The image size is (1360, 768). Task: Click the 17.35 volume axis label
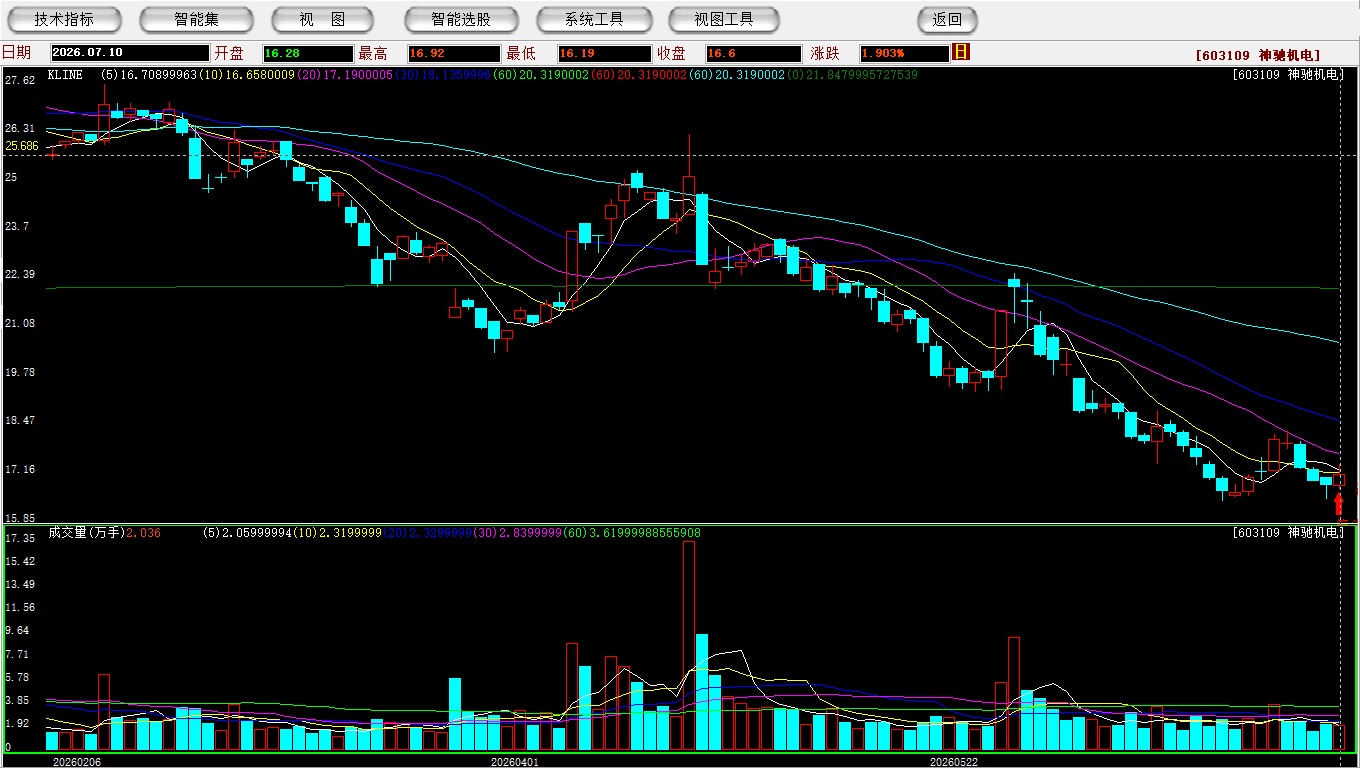(21, 538)
